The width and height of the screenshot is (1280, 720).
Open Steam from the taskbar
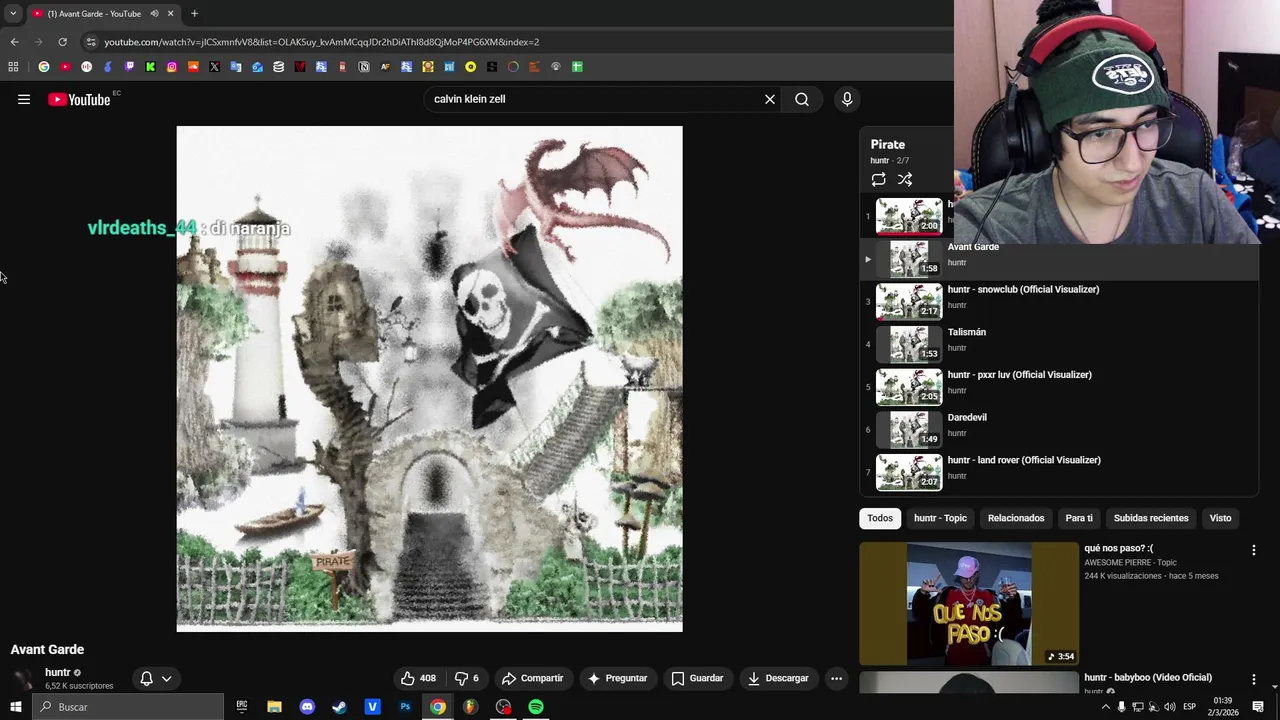coord(340,707)
